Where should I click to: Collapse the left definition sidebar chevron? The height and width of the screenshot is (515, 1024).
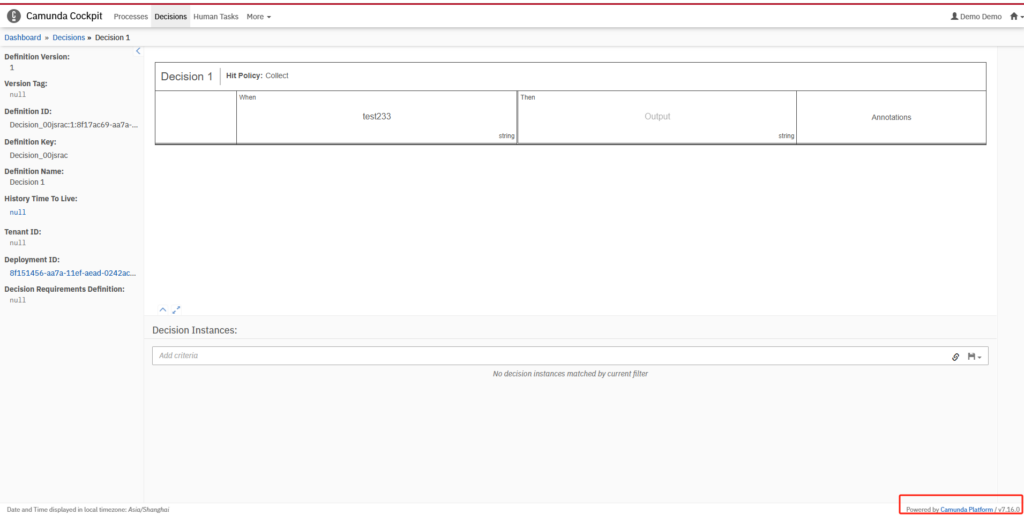pyautogui.click(x=138, y=51)
